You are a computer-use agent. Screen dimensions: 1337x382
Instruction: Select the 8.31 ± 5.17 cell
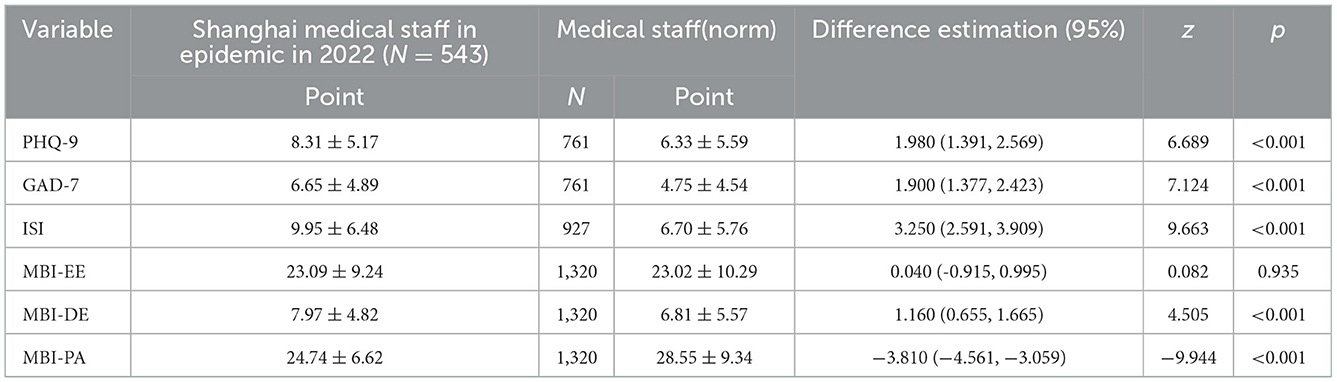(x=330, y=143)
